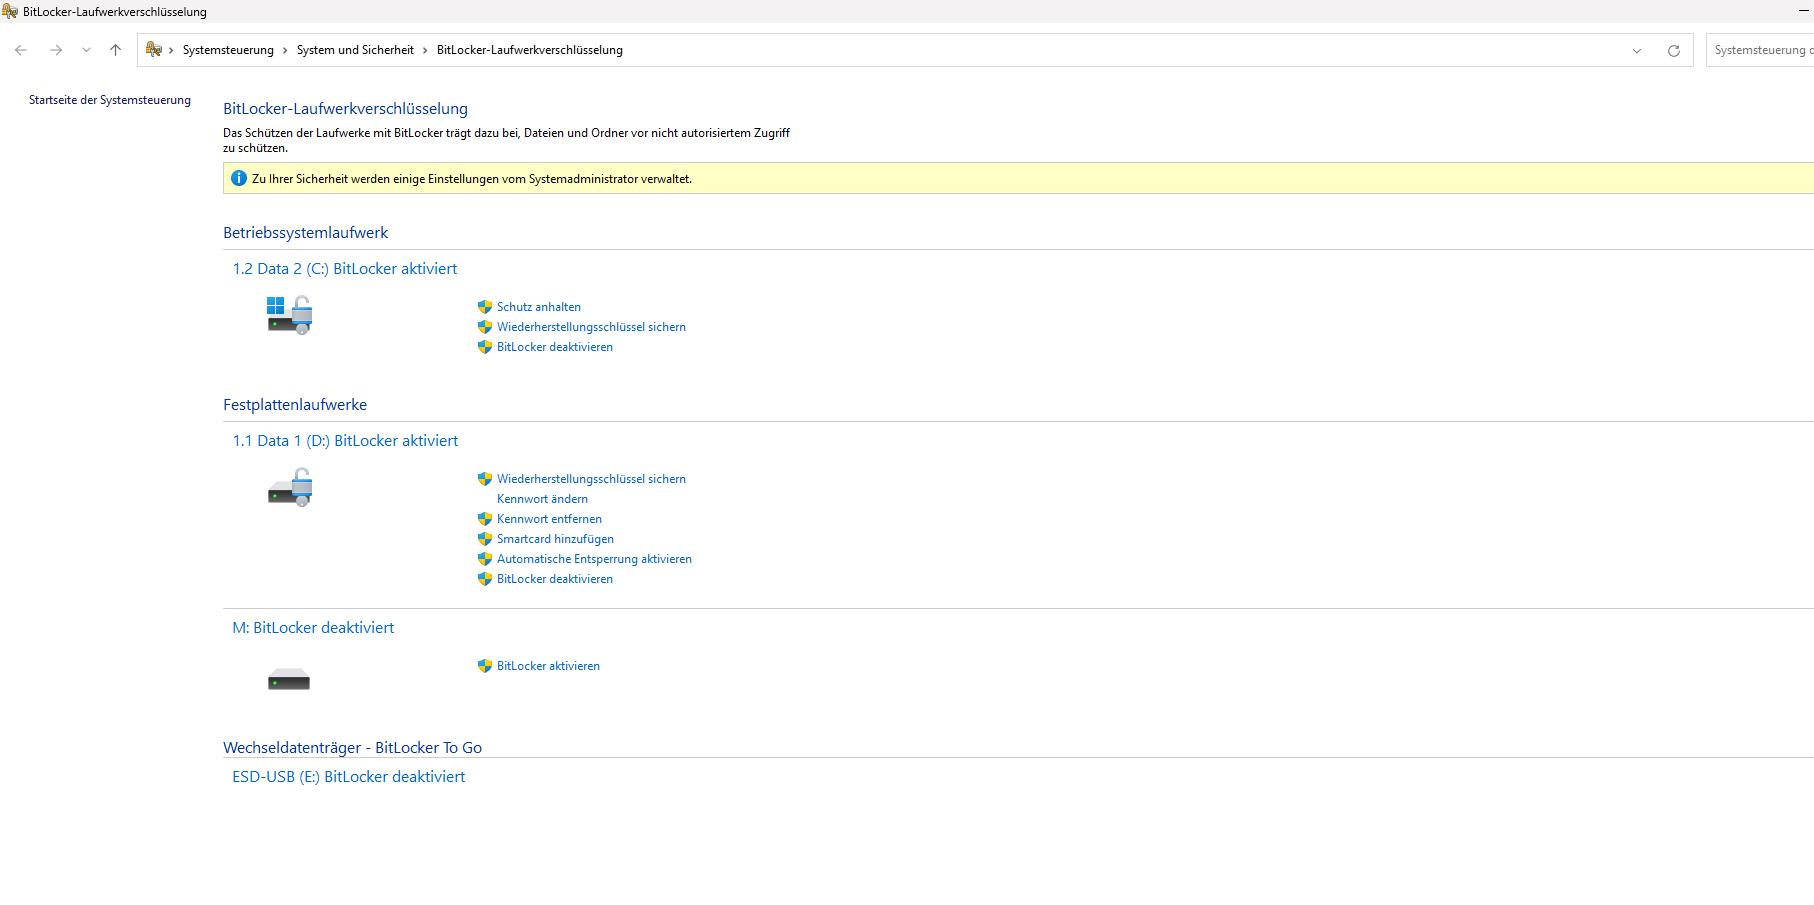Go forward with the forward arrow
1814x905 pixels.
[x=56, y=50]
